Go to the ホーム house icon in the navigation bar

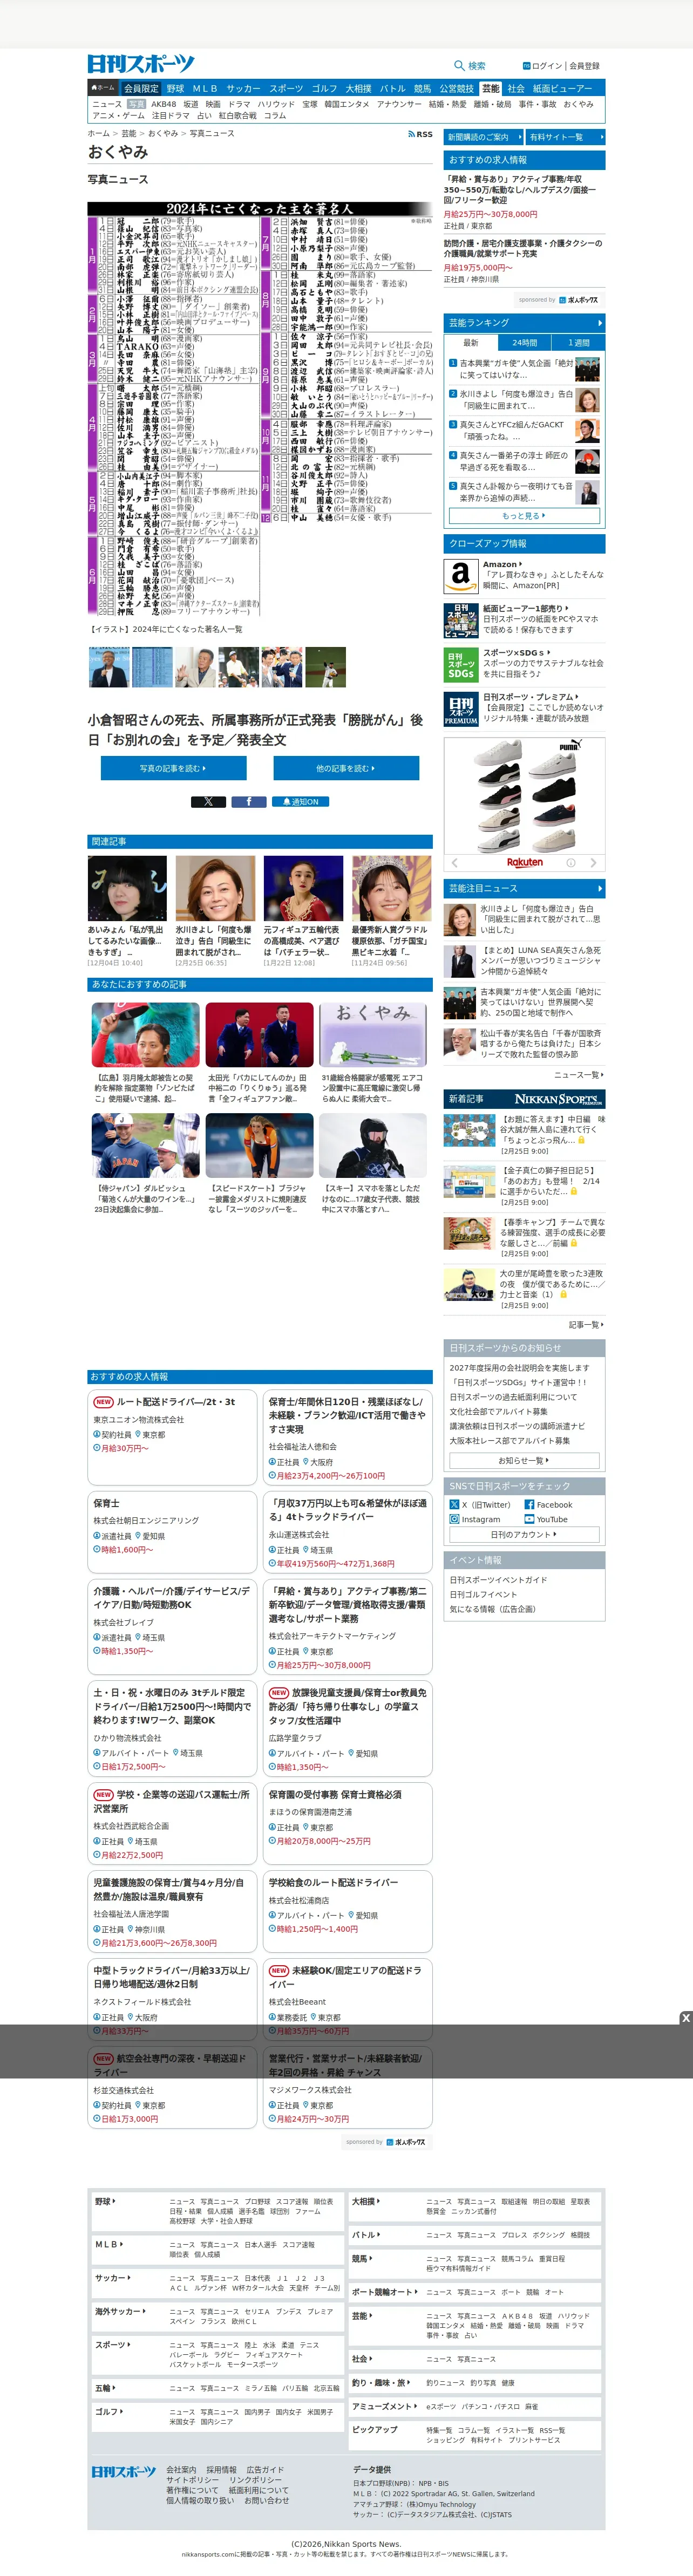[103, 88]
